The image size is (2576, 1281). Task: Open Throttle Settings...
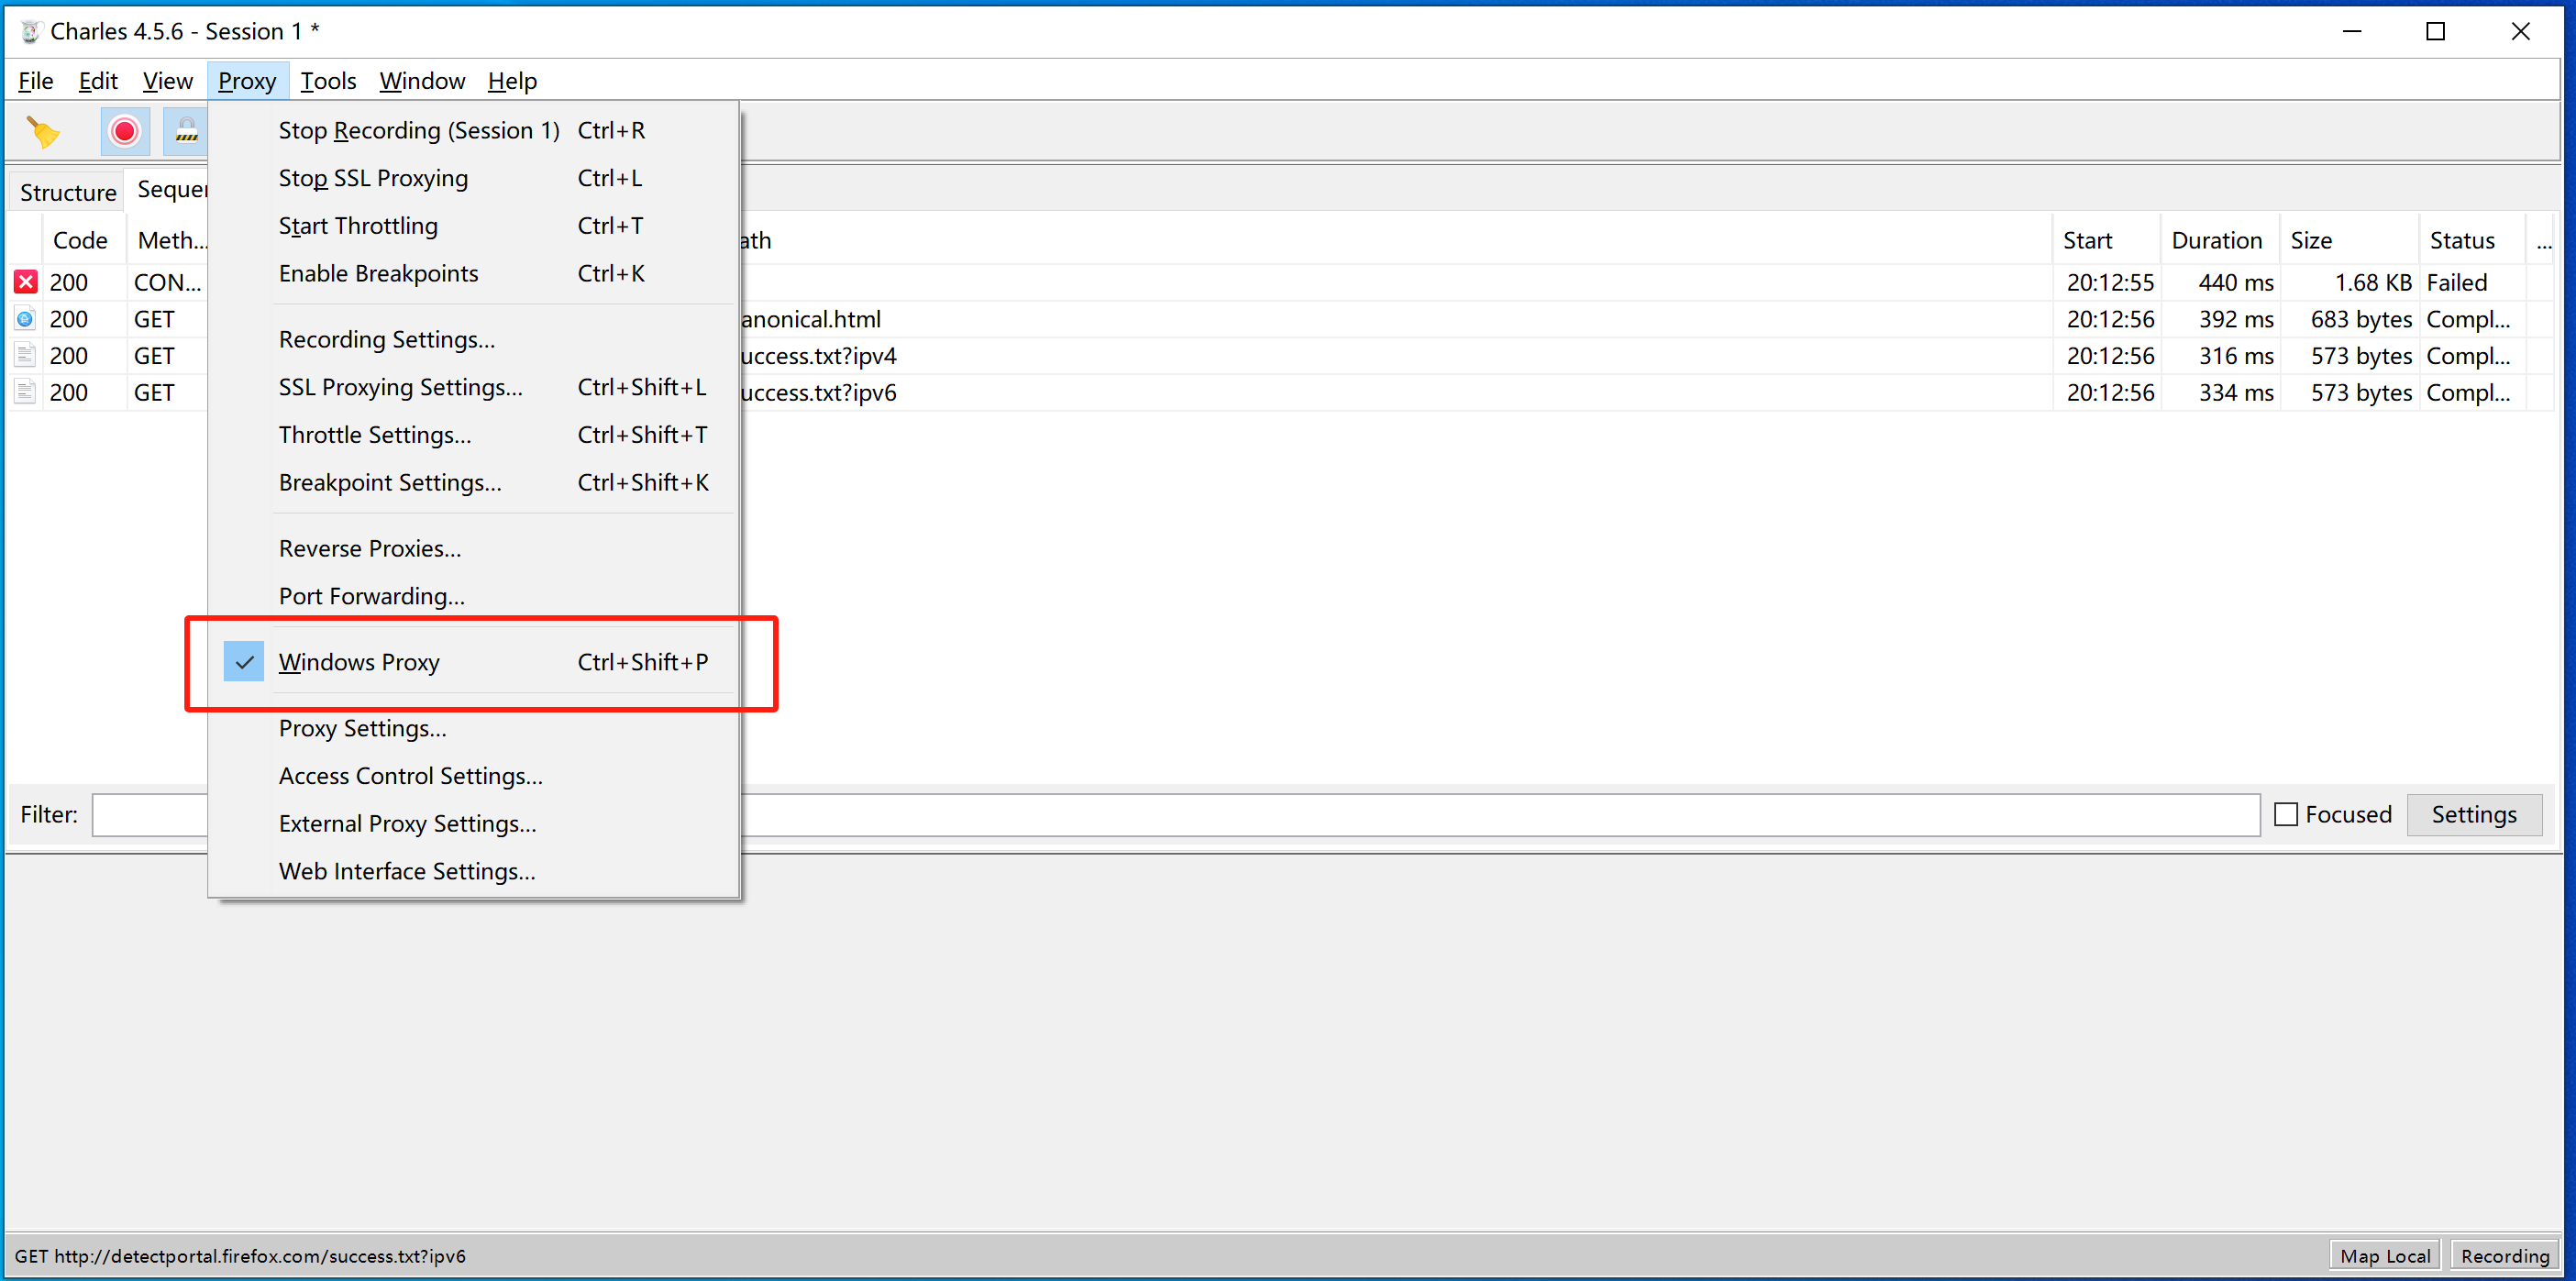pyautogui.click(x=474, y=435)
